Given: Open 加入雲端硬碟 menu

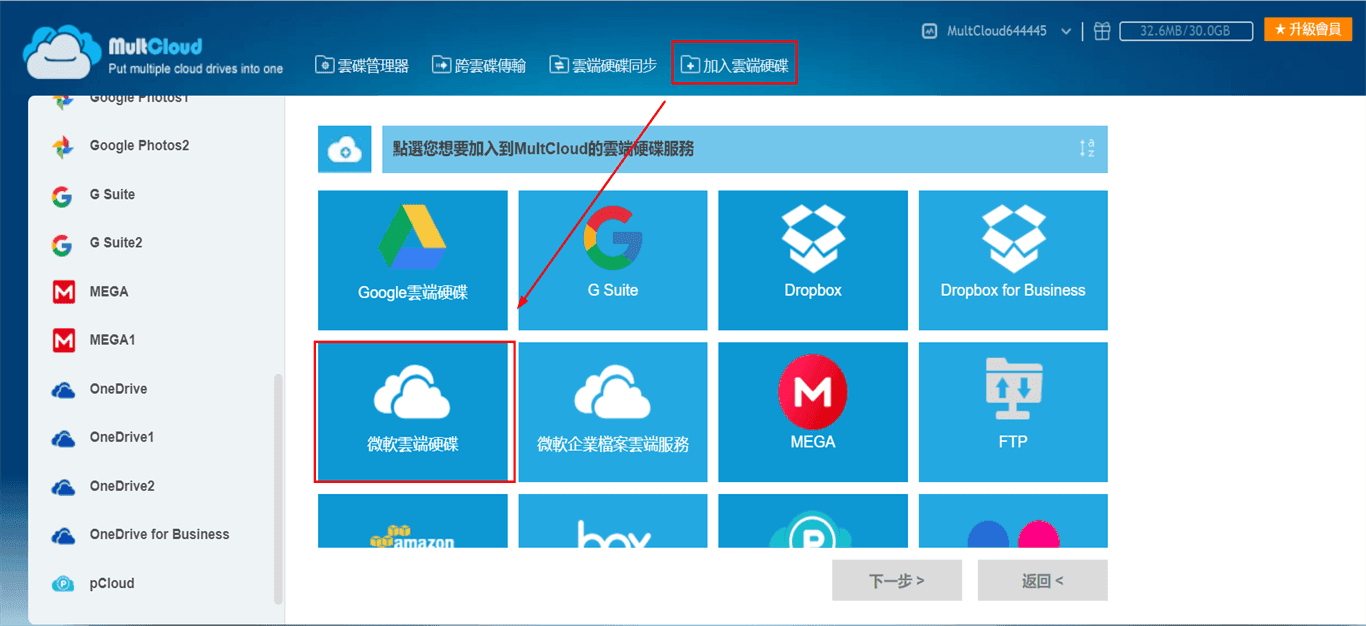Looking at the screenshot, I should pos(734,65).
